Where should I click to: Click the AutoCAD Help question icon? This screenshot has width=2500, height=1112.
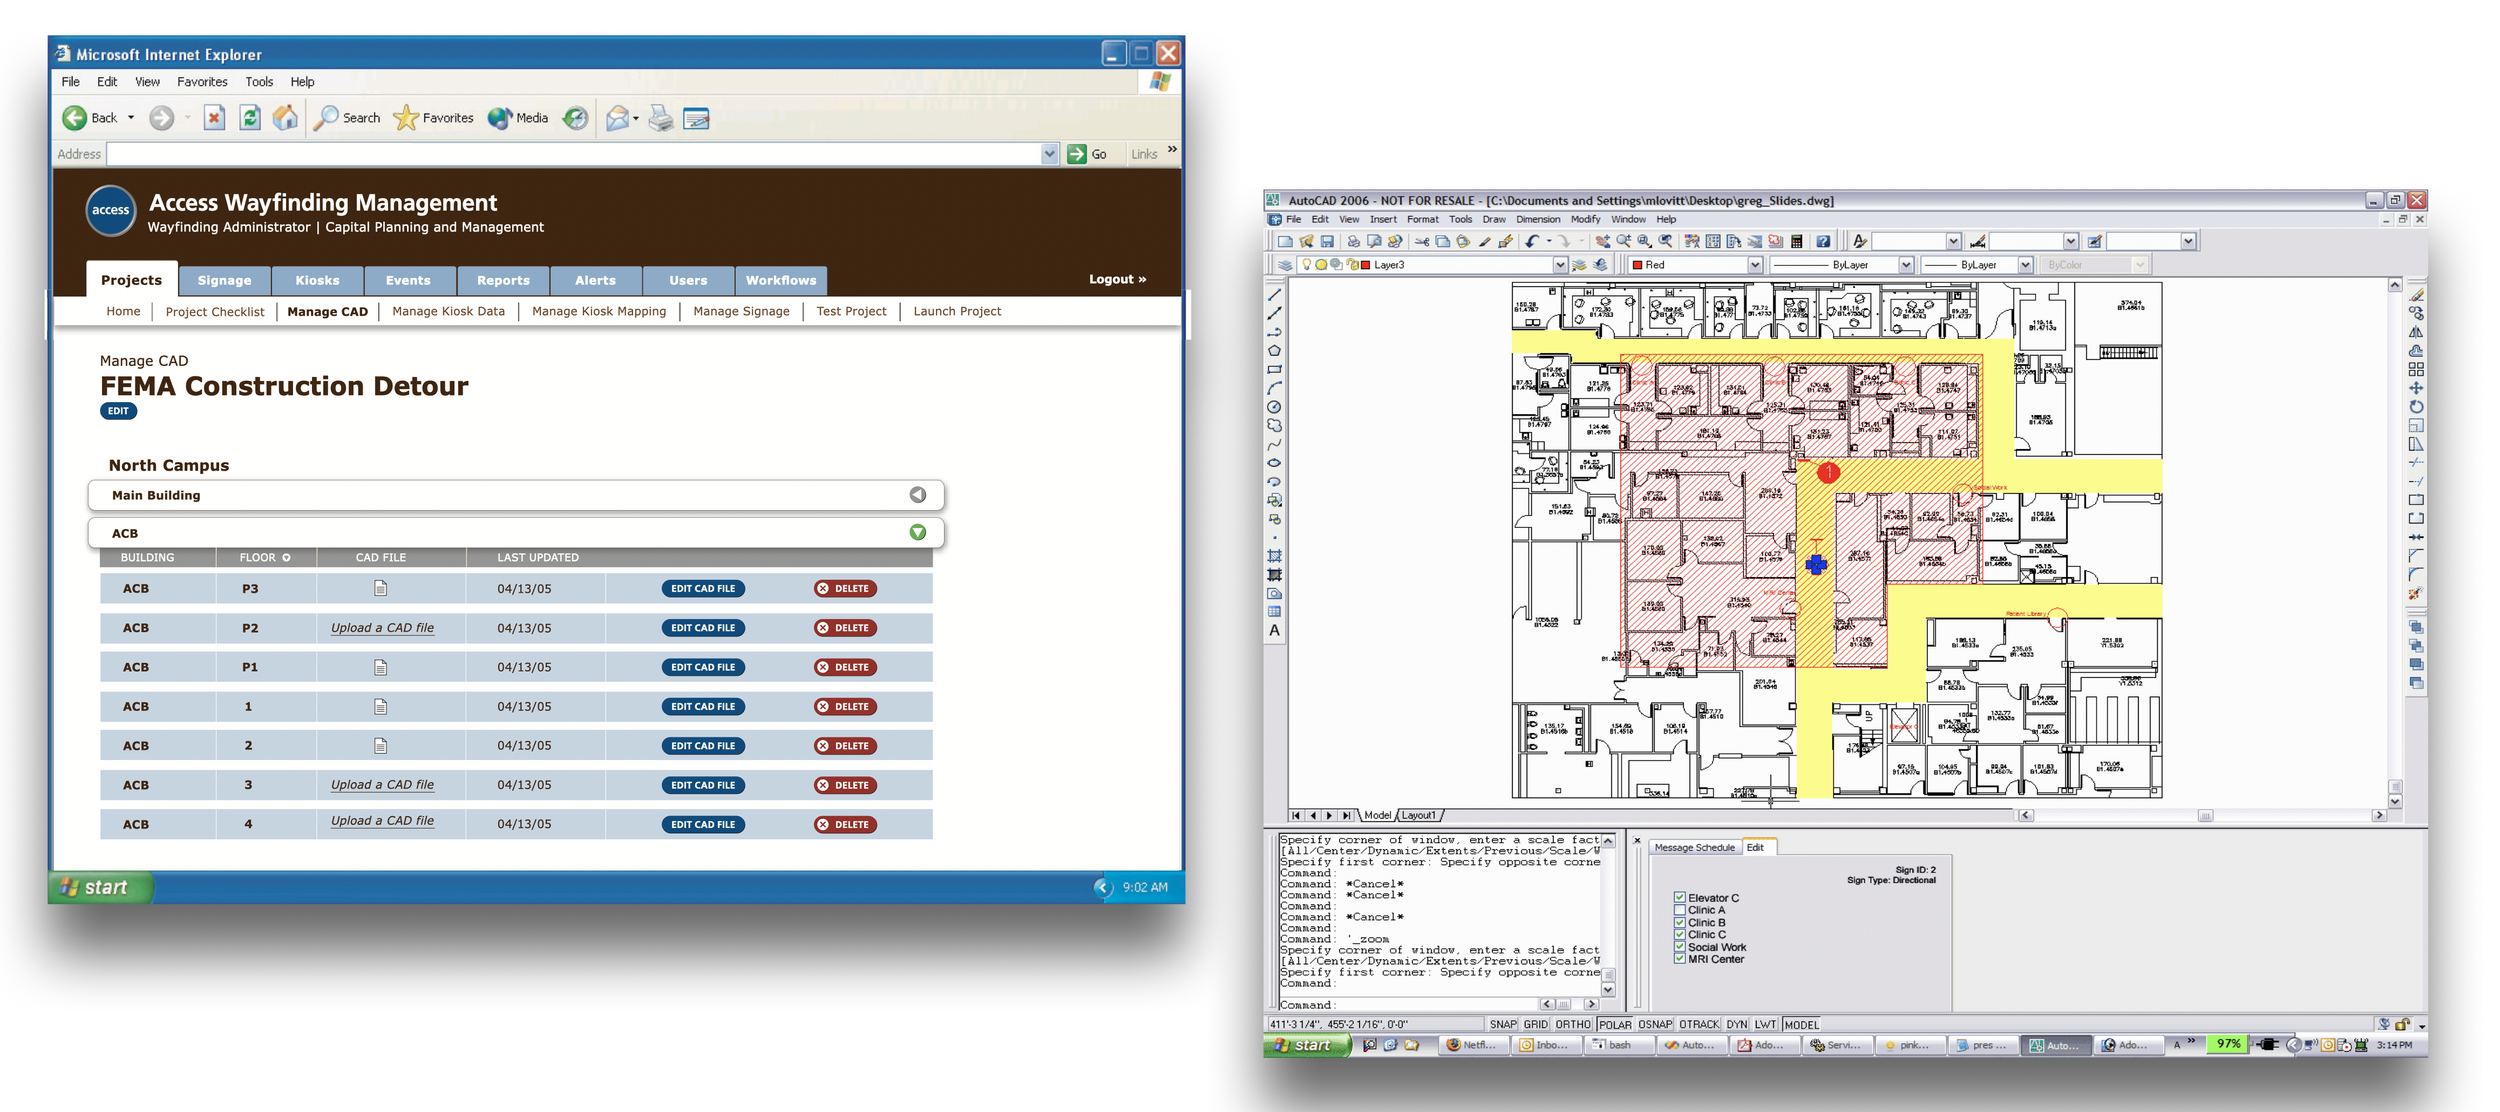pyautogui.click(x=1823, y=241)
